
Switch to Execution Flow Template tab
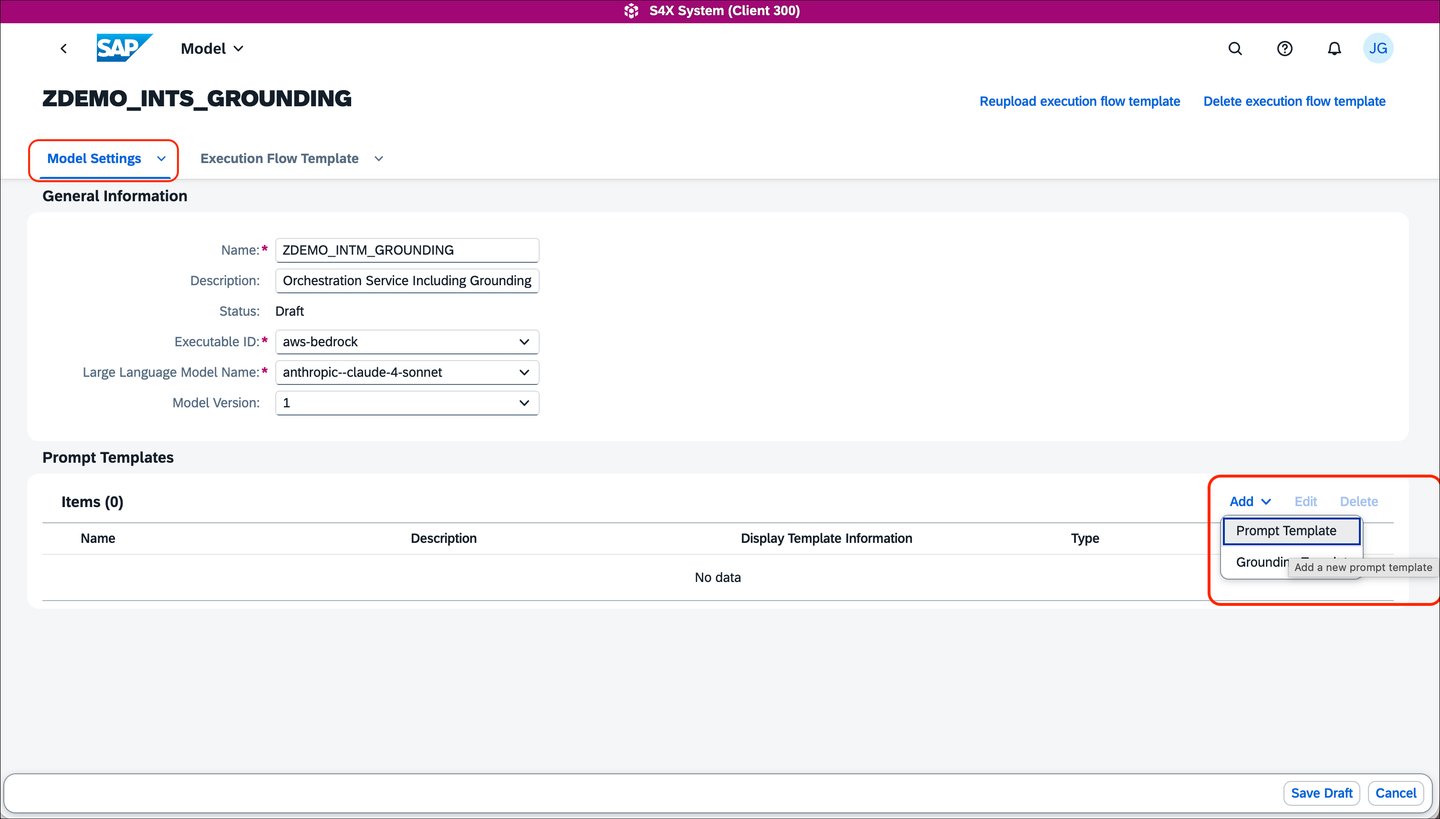(279, 158)
